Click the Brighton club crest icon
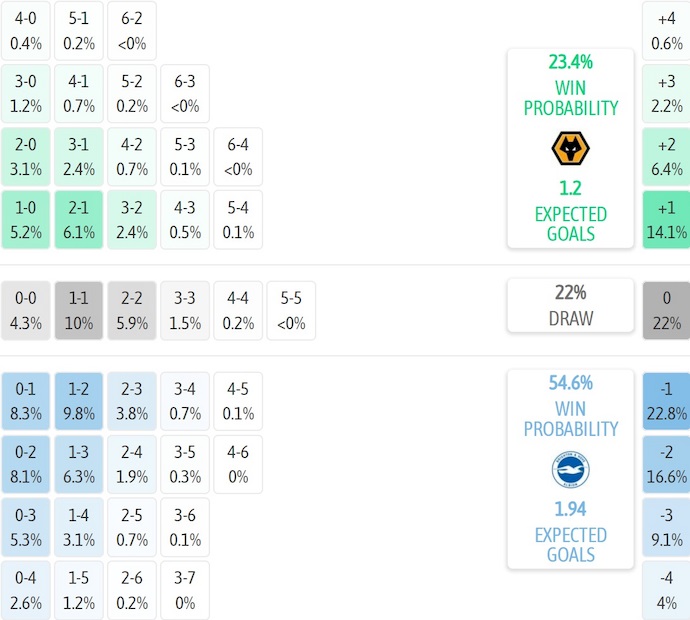The height and width of the screenshot is (620, 690). pos(570,470)
